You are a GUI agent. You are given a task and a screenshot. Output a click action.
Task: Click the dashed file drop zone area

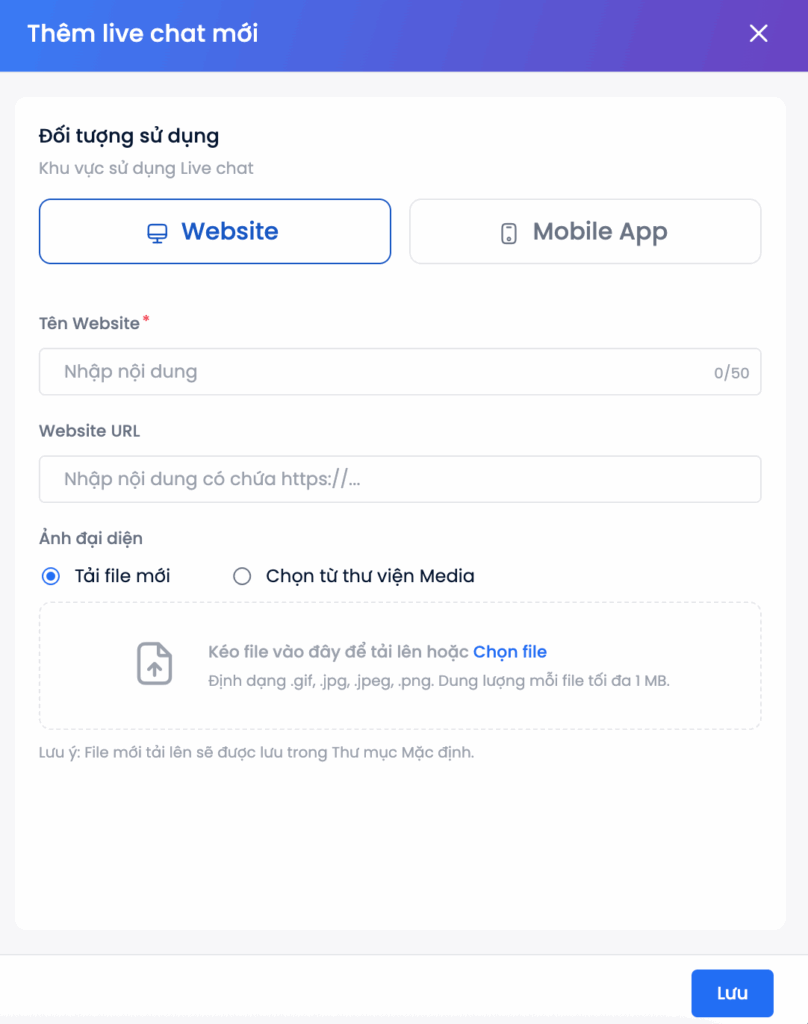point(400,665)
